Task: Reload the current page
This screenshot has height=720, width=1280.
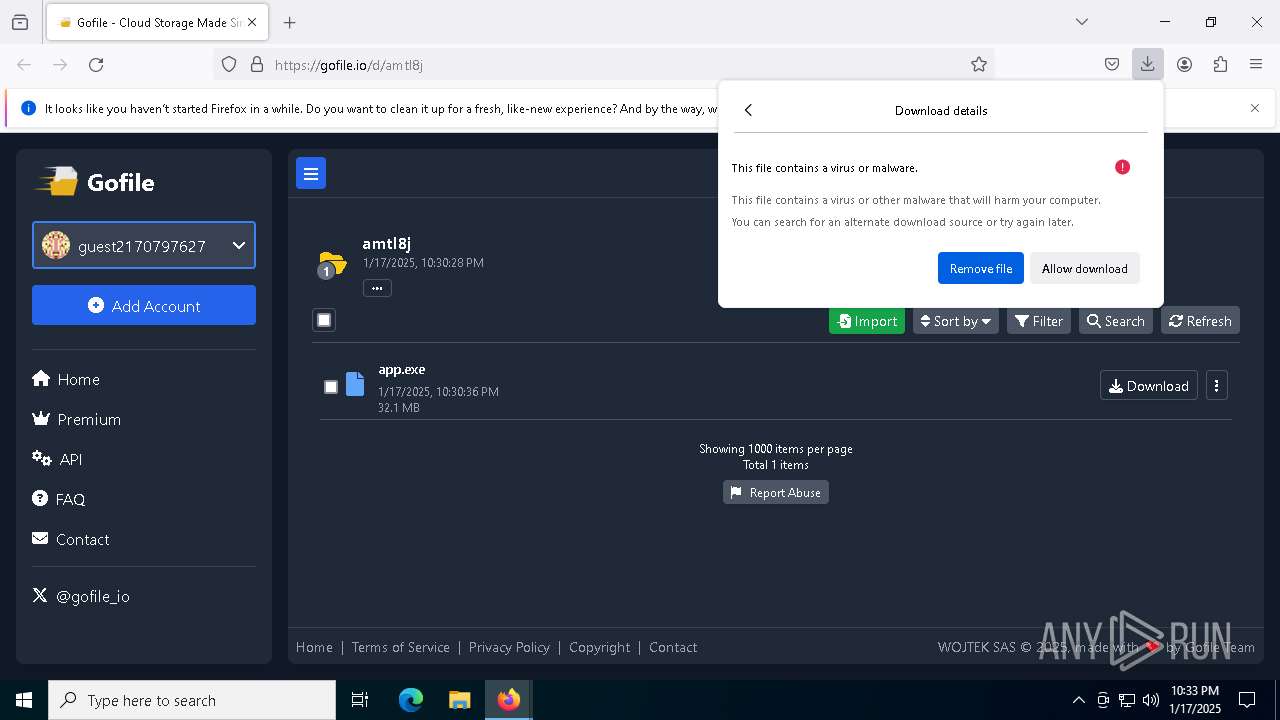Action: [x=96, y=64]
